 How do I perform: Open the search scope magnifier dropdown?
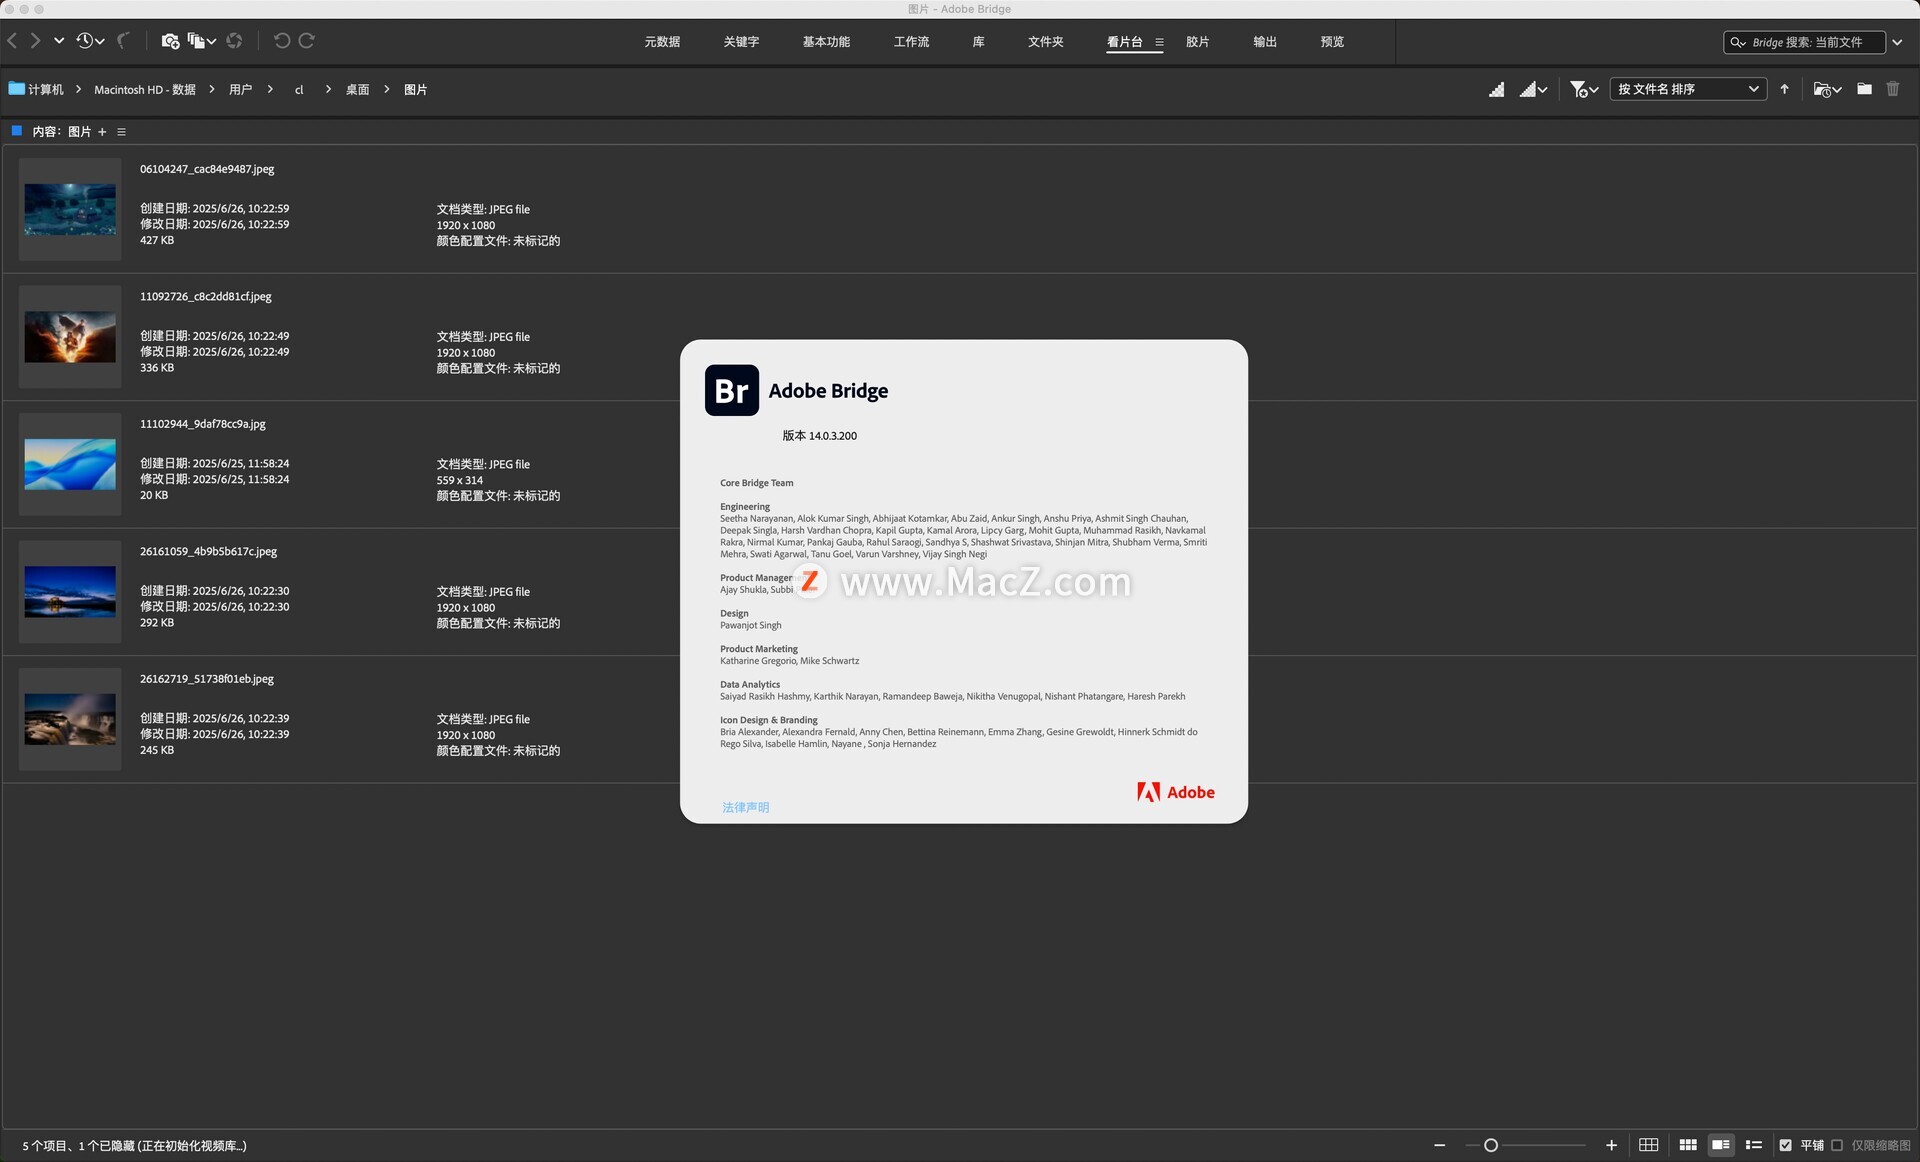[x=1738, y=42]
